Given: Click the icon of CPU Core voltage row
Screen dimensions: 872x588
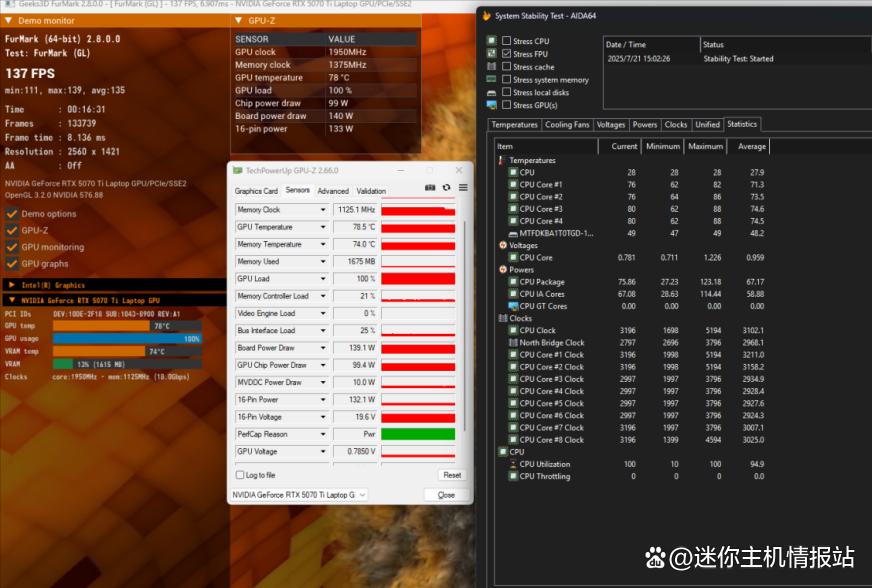Looking at the screenshot, I should coord(513,258).
